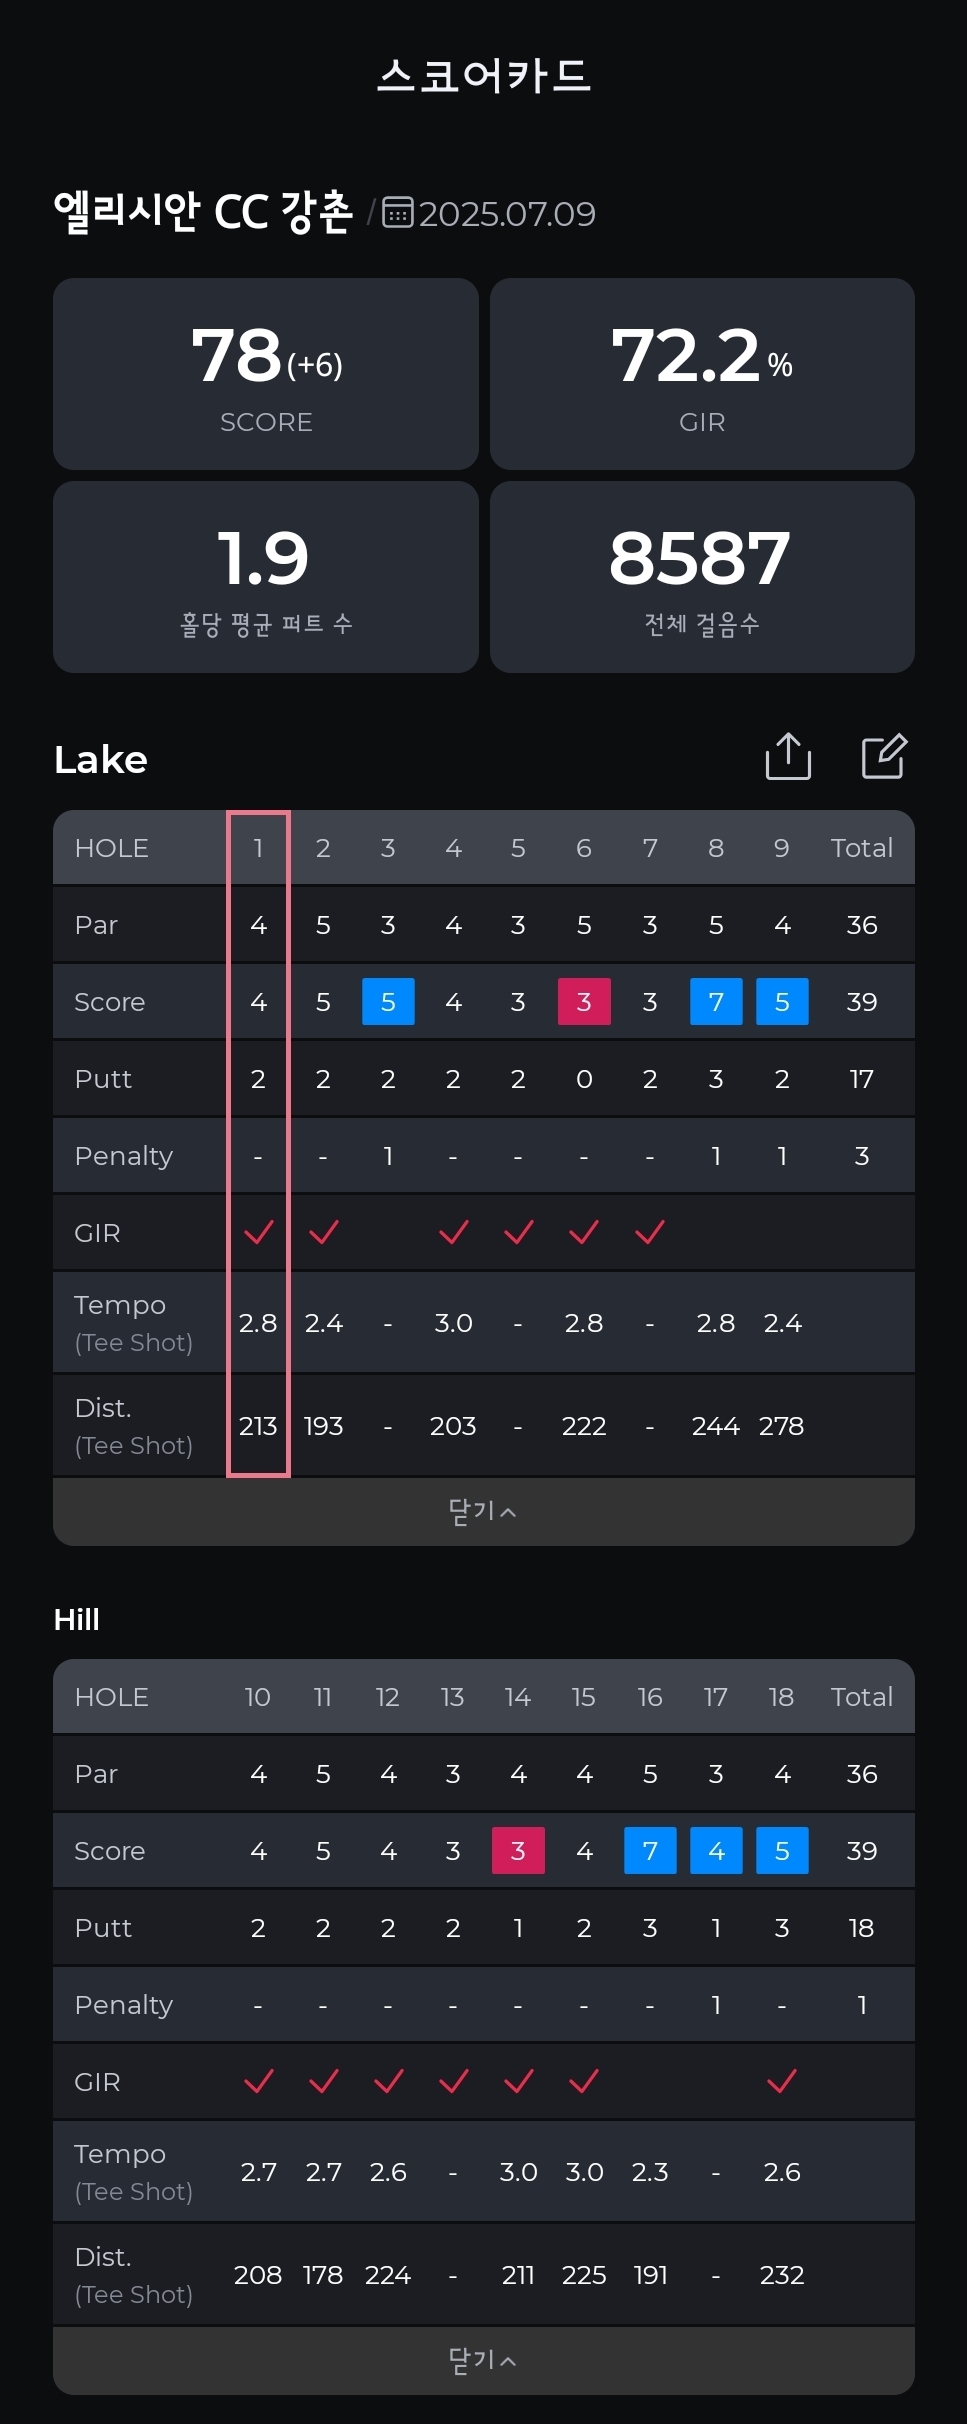Collapse the Hill scorecard with 닫기
Image resolution: width=967 pixels, height=2424 pixels.
click(x=484, y=2360)
